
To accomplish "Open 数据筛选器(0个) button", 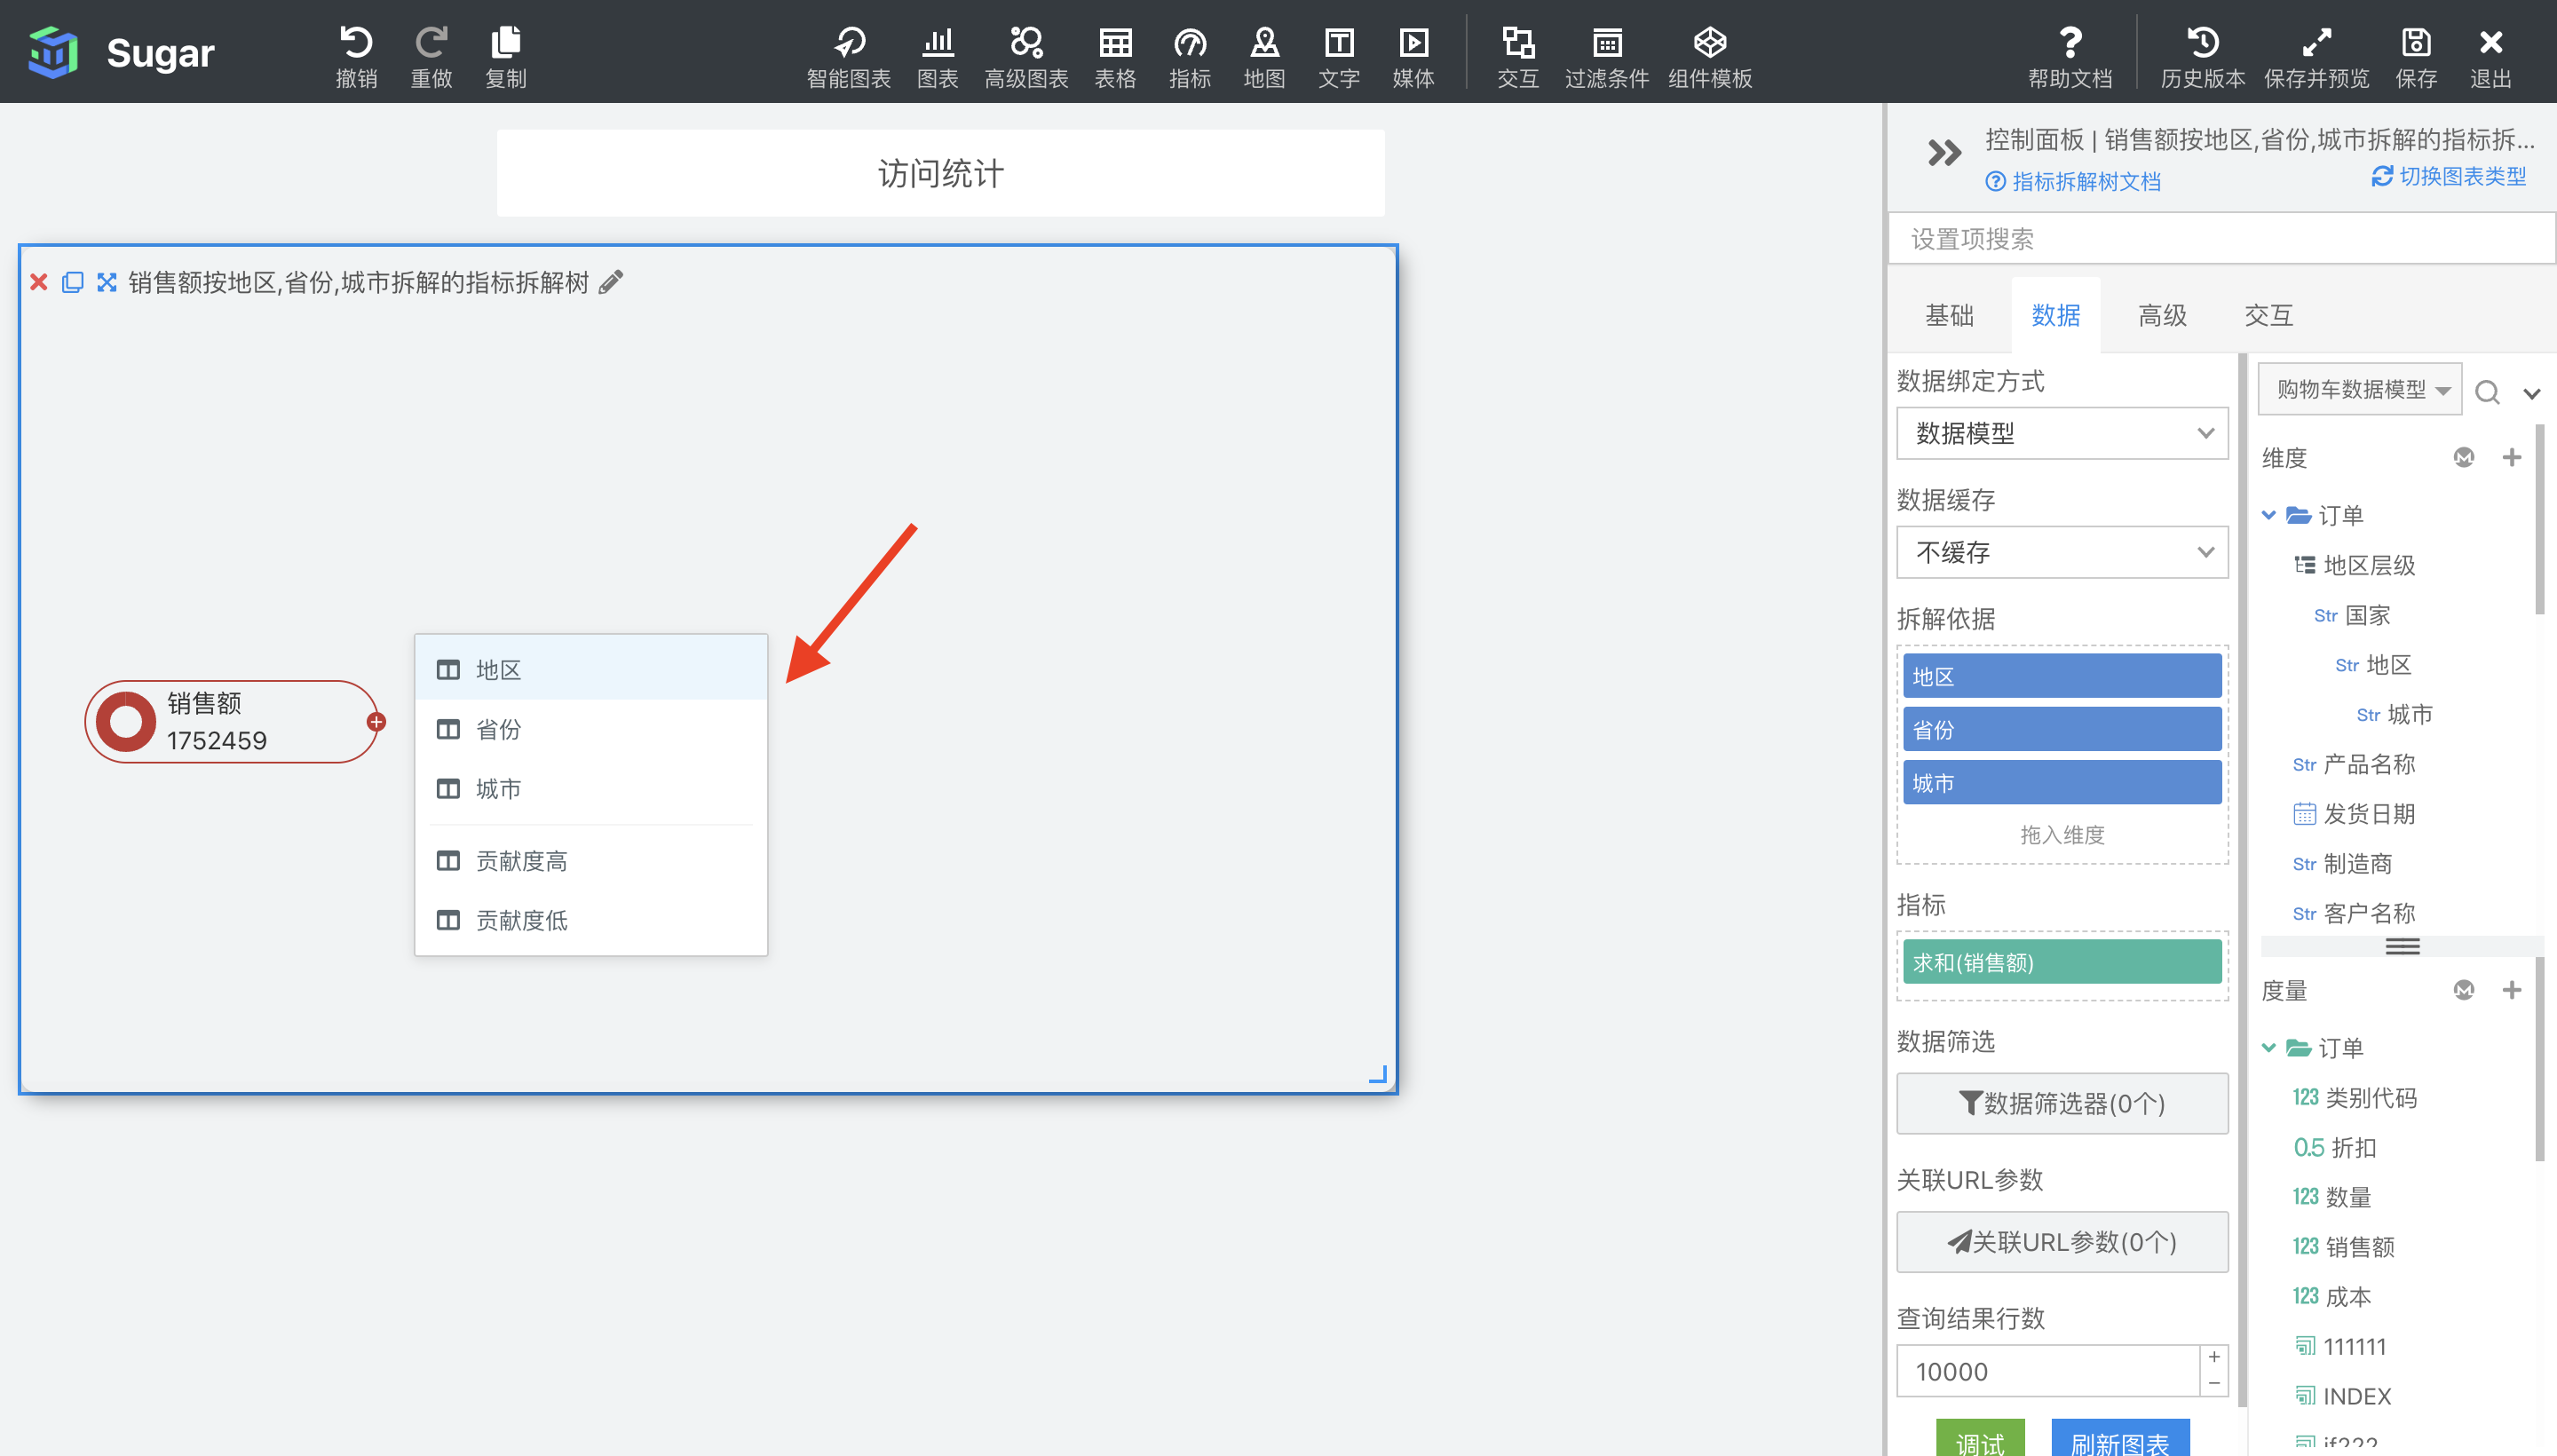I will tap(2062, 1103).
